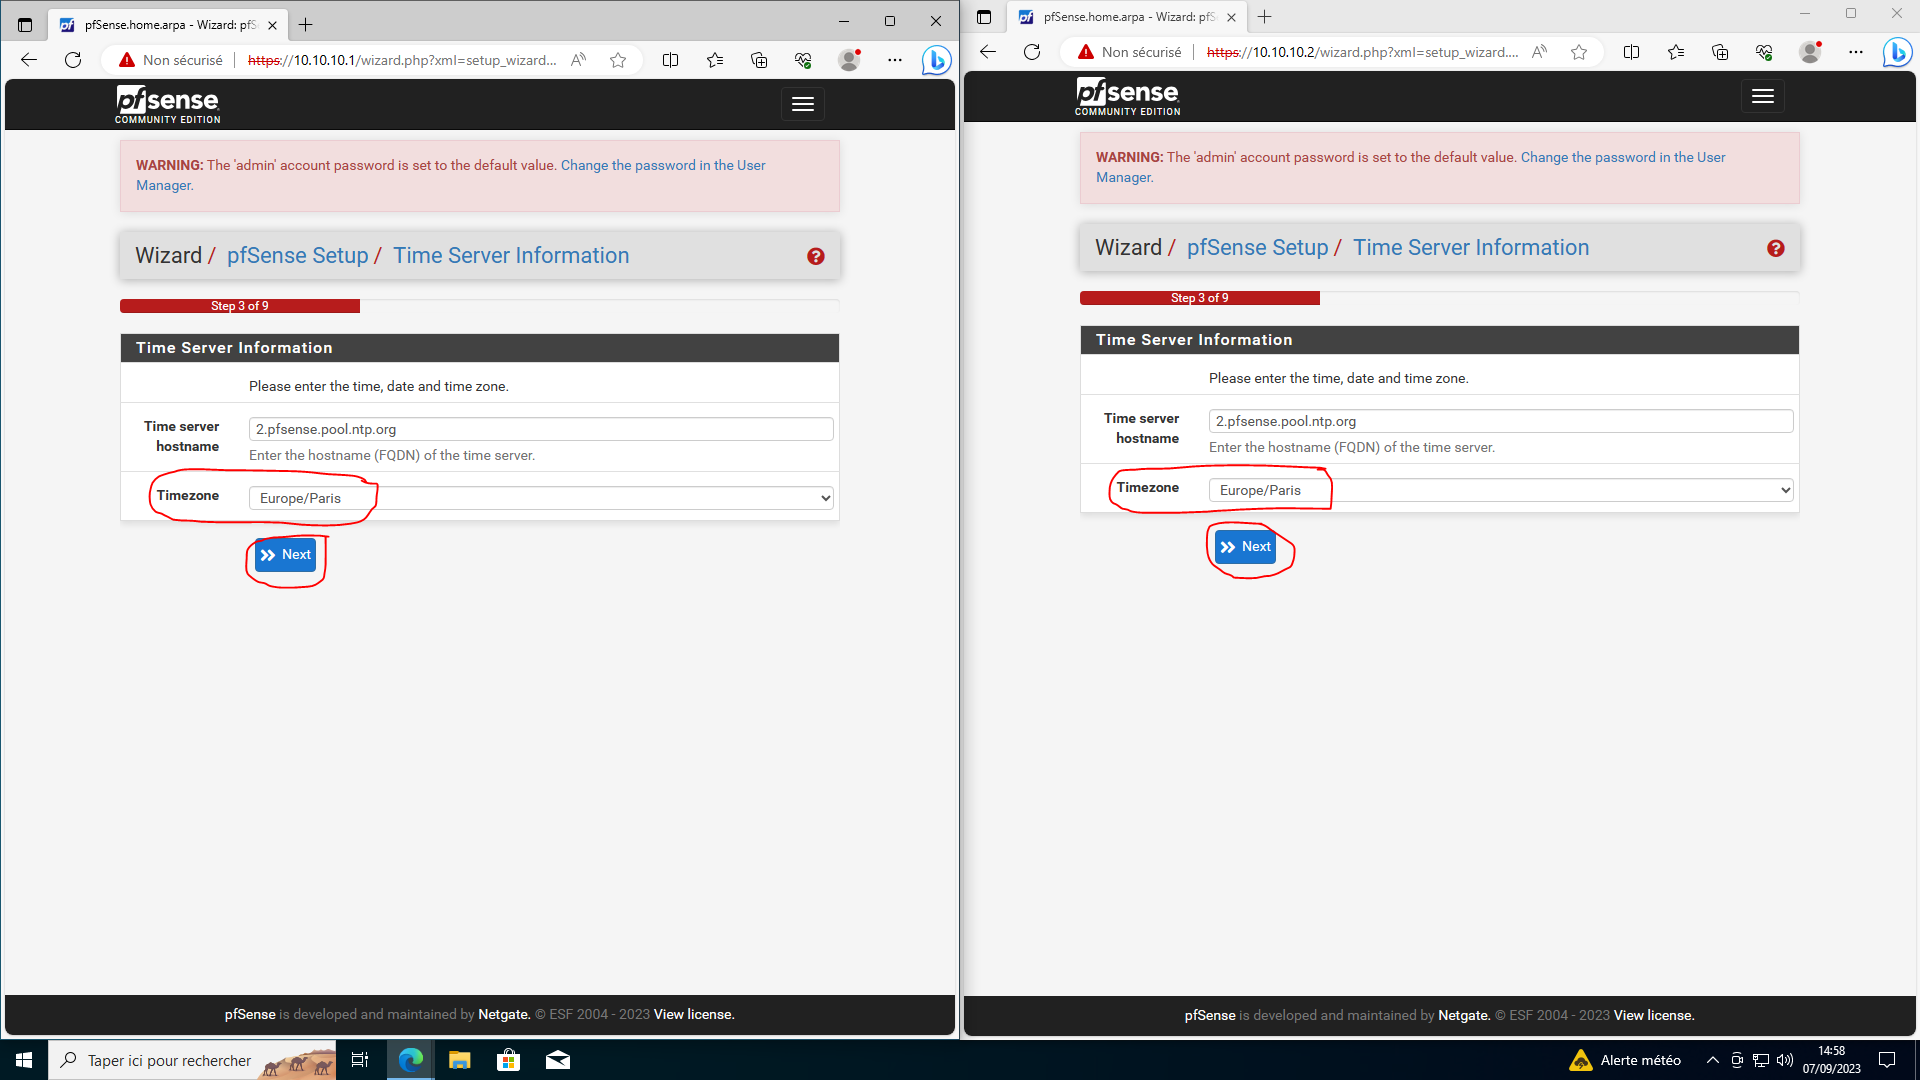Click the Bing Copilot icon in right browser
The image size is (1920, 1080).
pos(1896,53)
